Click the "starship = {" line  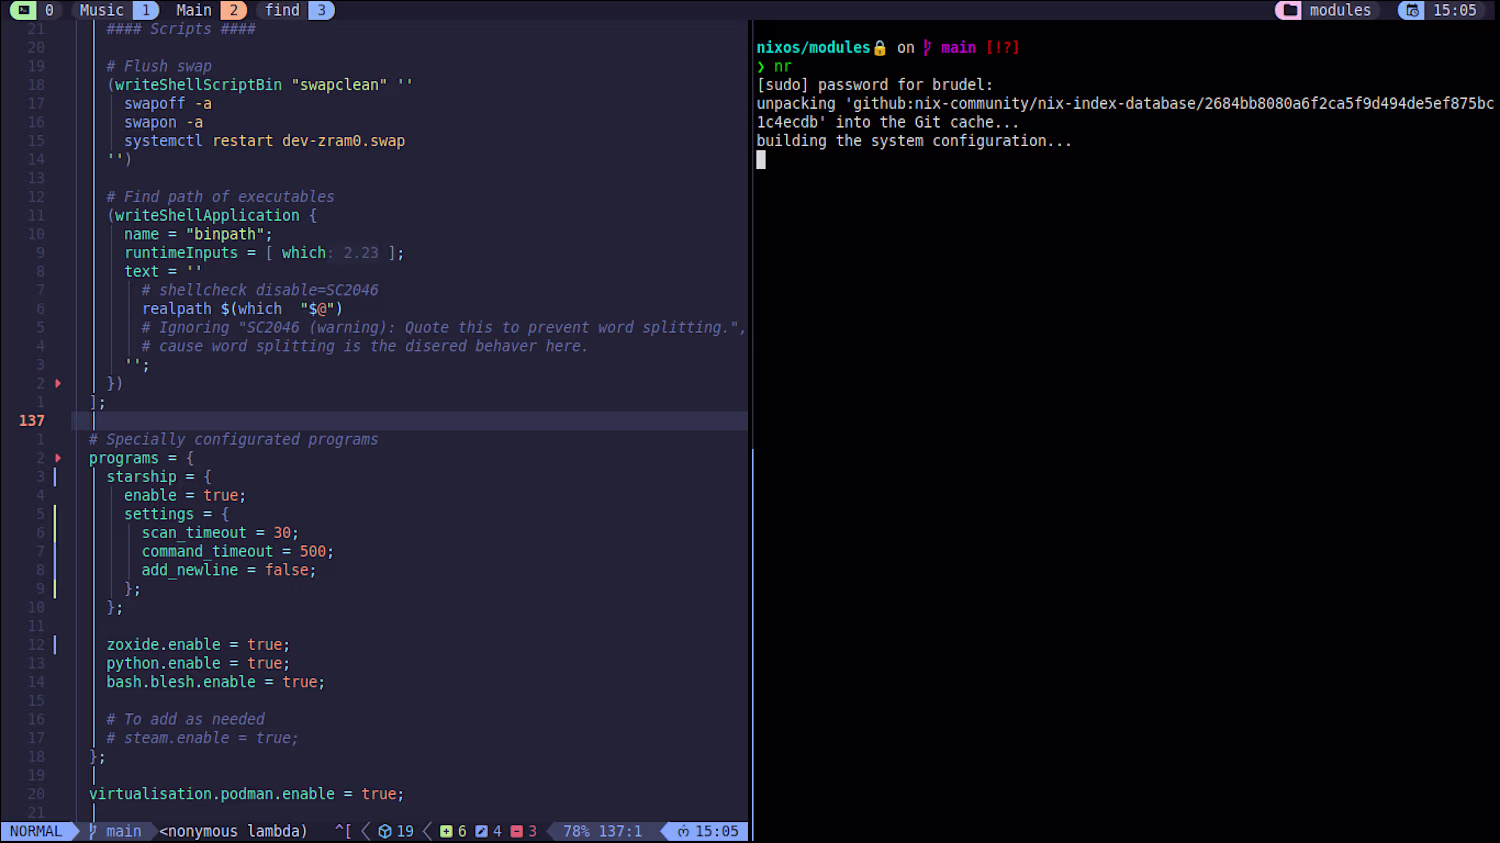pos(159,477)
